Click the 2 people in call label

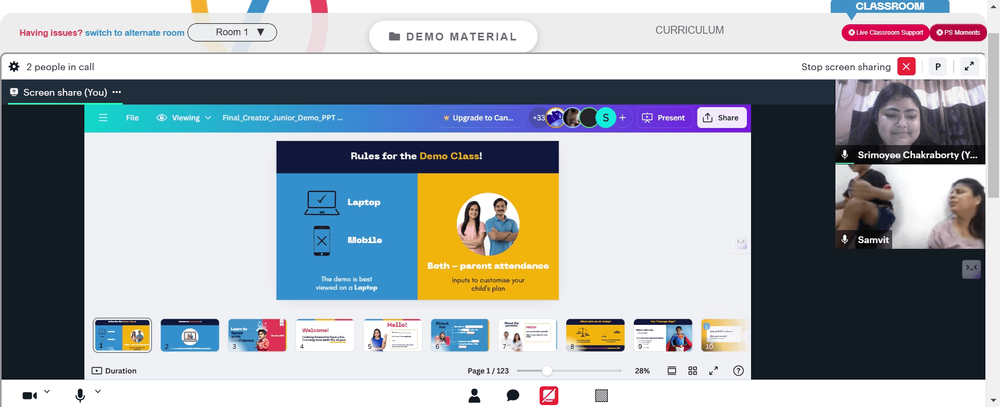61,66
